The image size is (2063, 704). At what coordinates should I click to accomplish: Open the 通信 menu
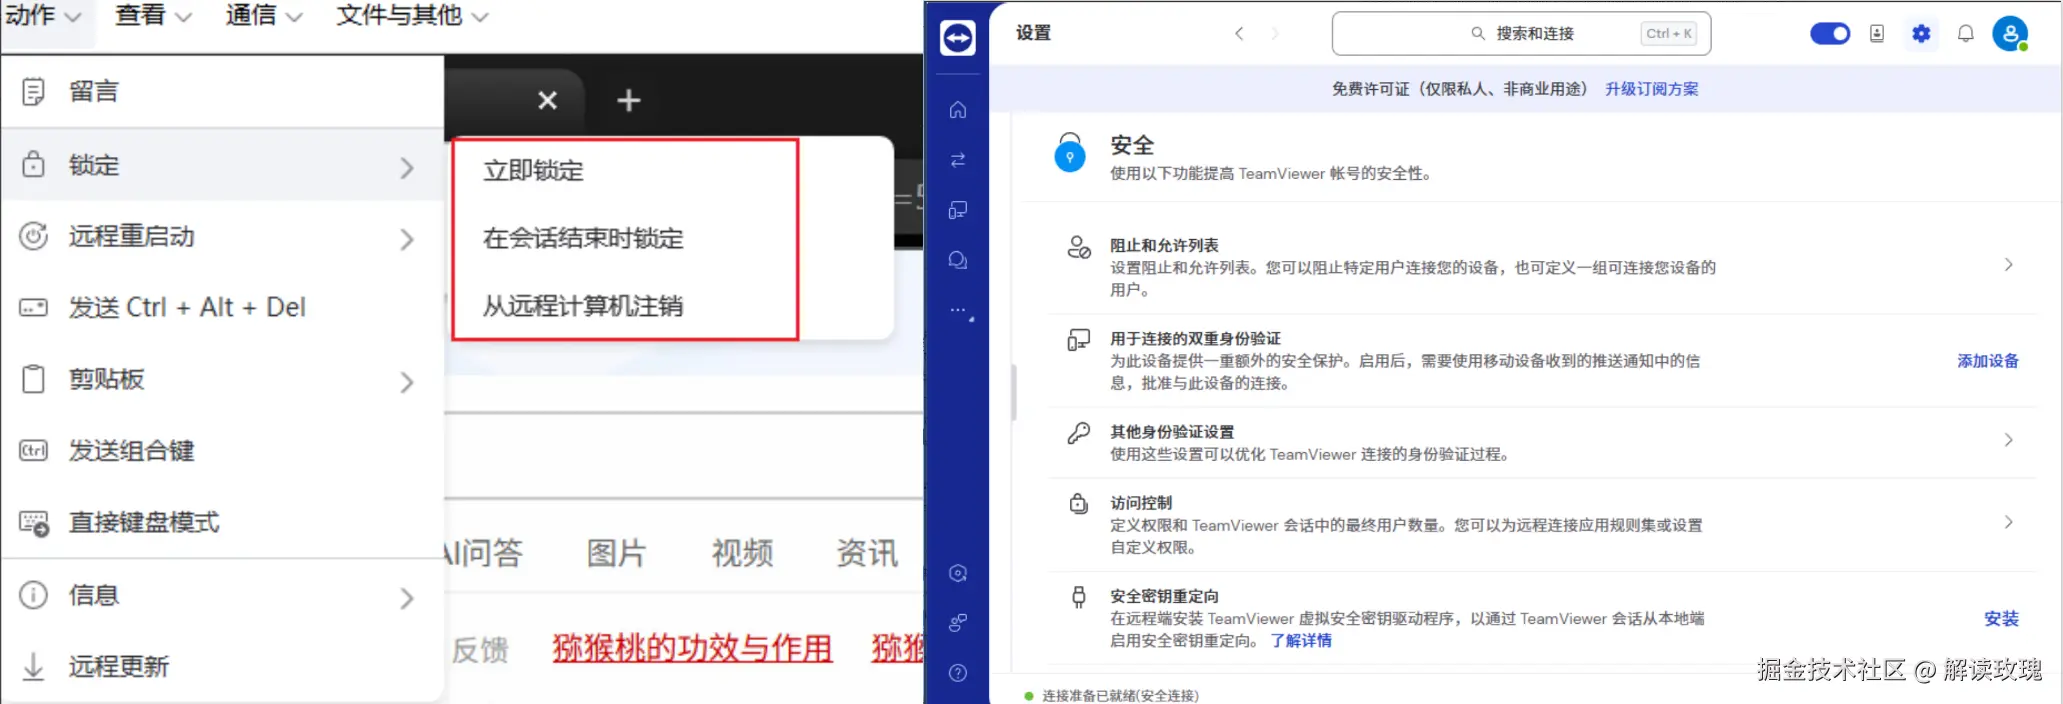264,17
